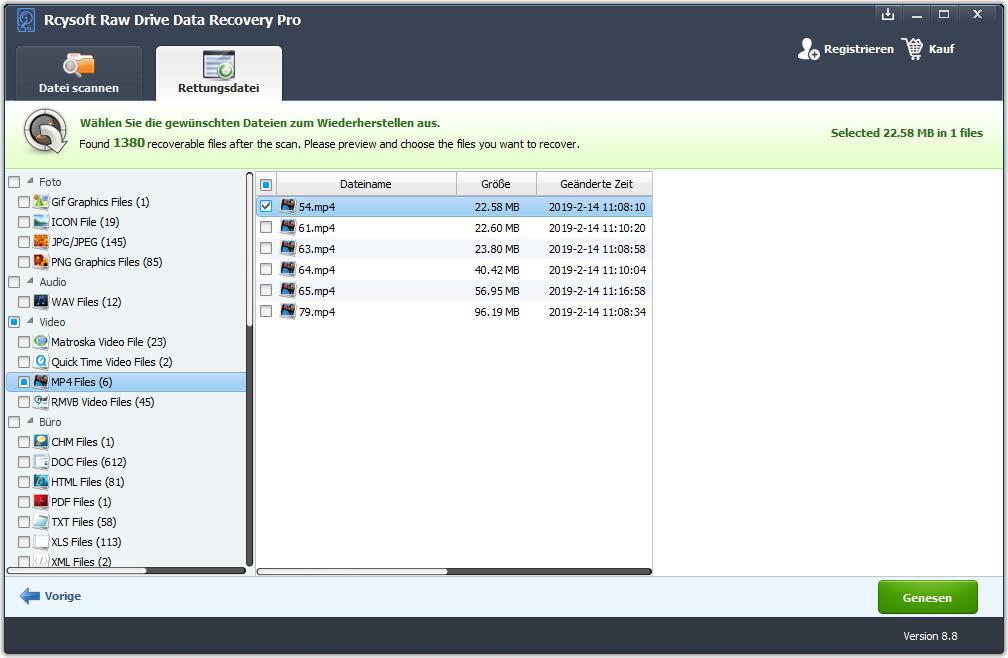This screenshot has width=1008, height=658.
Task: Click the video icon beside 64.mp4
Action: coord(288,269)
